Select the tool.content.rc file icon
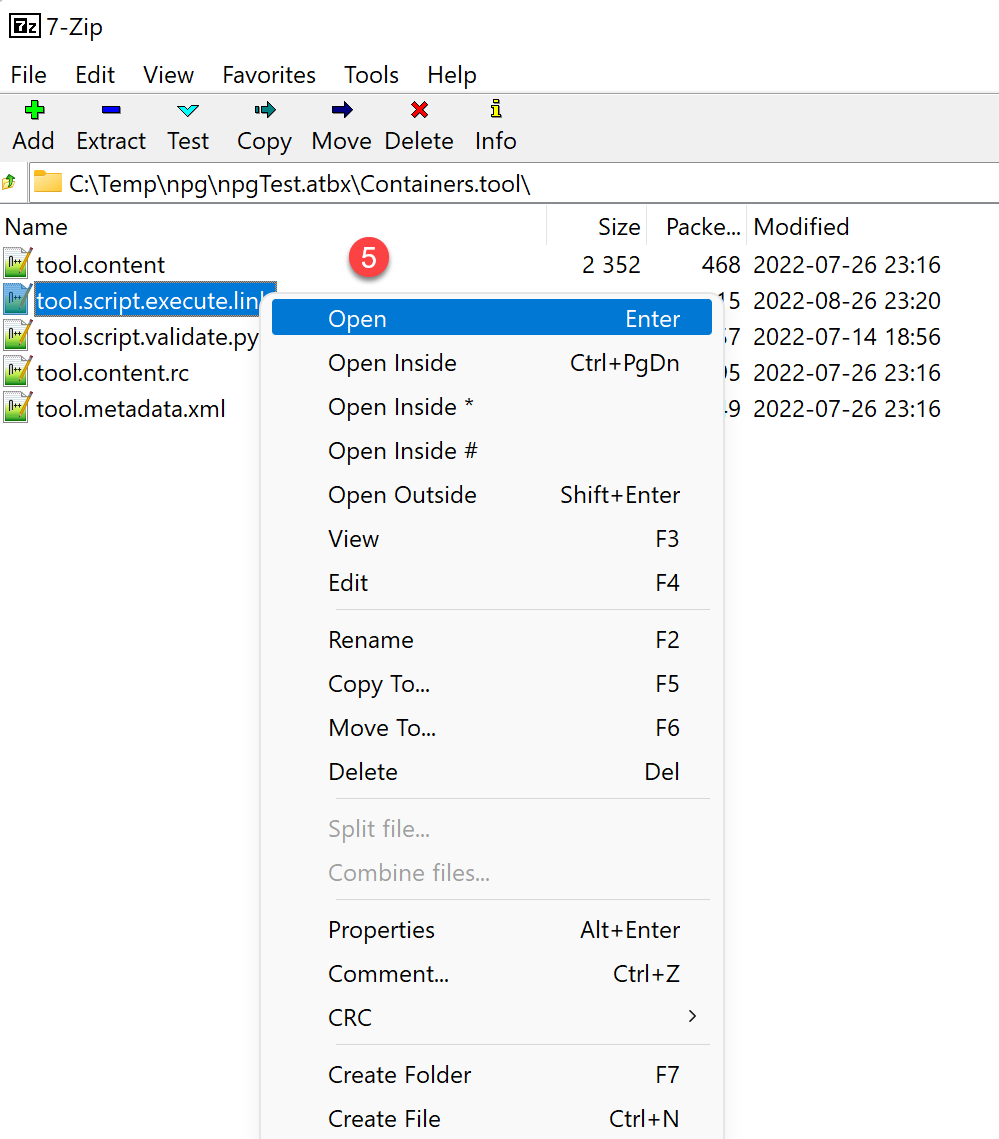 [x=17, y=372]
